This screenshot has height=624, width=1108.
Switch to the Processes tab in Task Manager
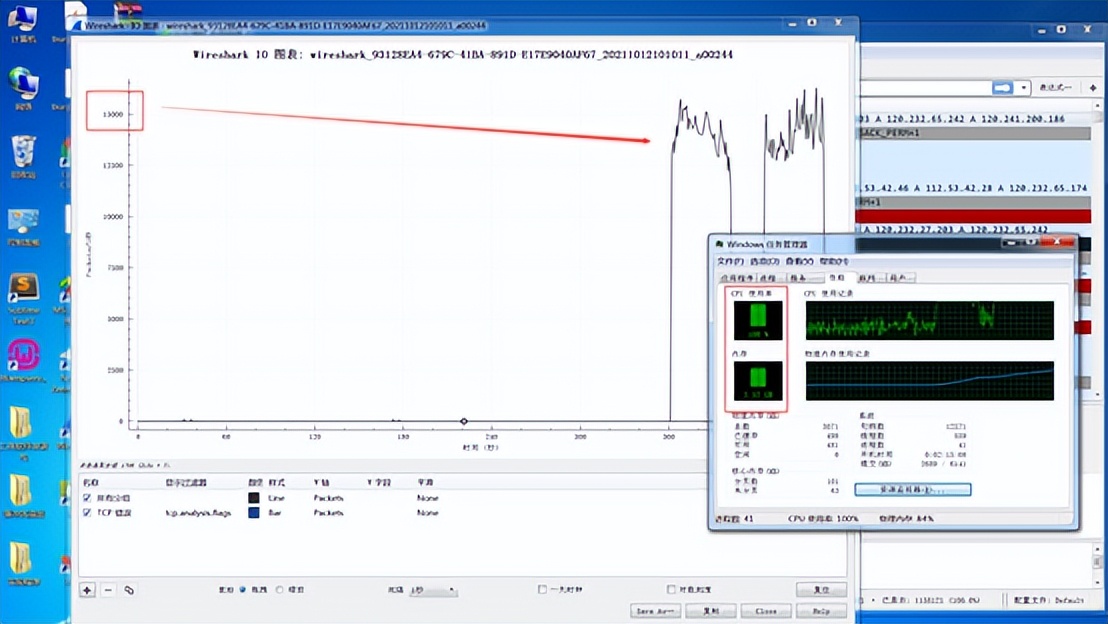[768, 277]
